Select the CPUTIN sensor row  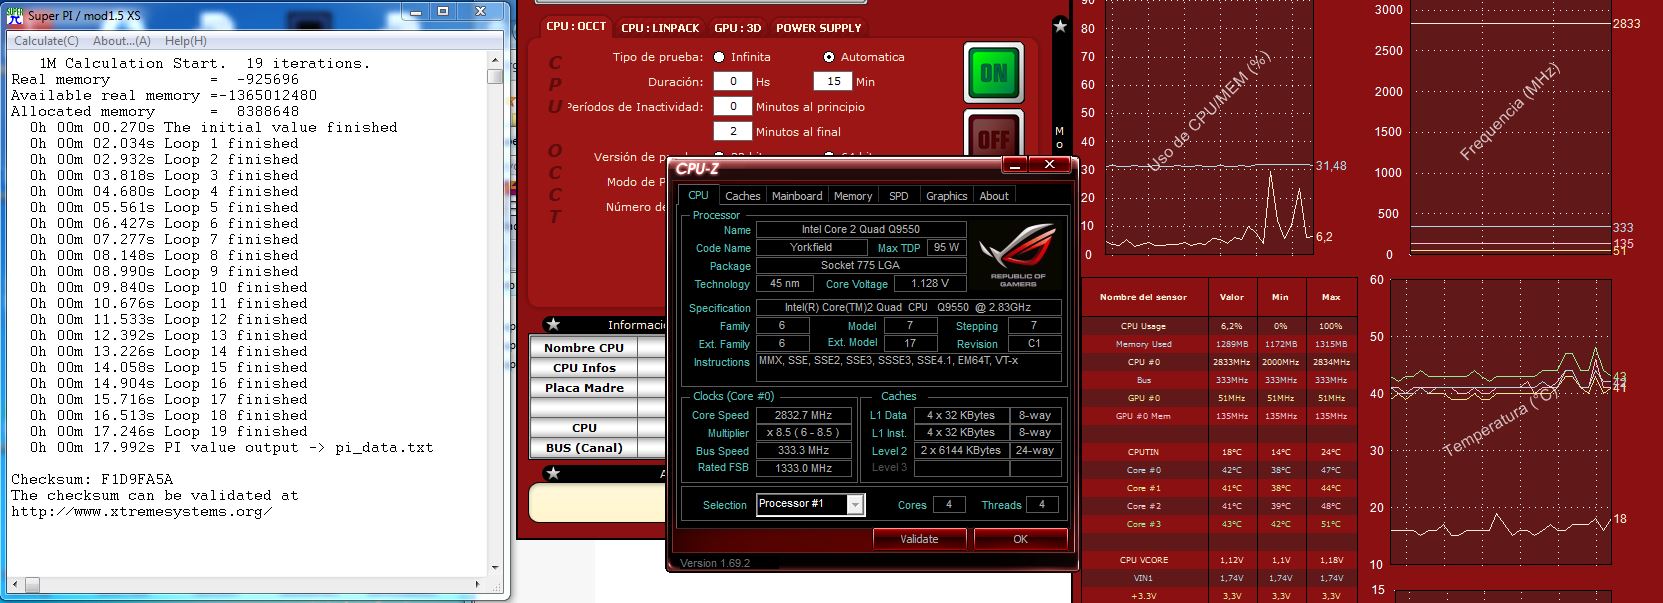(x=1219, y=452)
